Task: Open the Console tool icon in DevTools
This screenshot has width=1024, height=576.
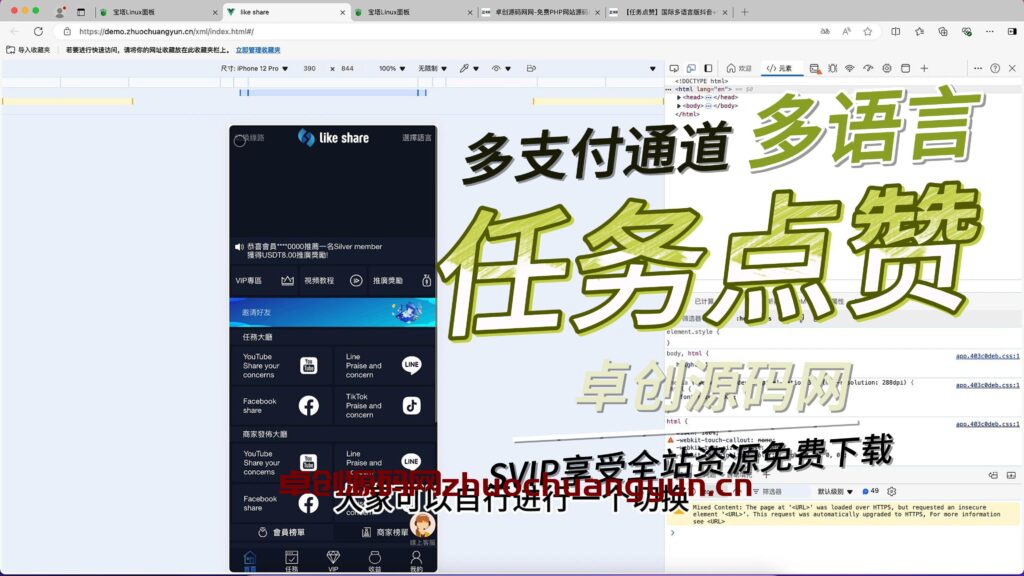Action: click(814, 68)
